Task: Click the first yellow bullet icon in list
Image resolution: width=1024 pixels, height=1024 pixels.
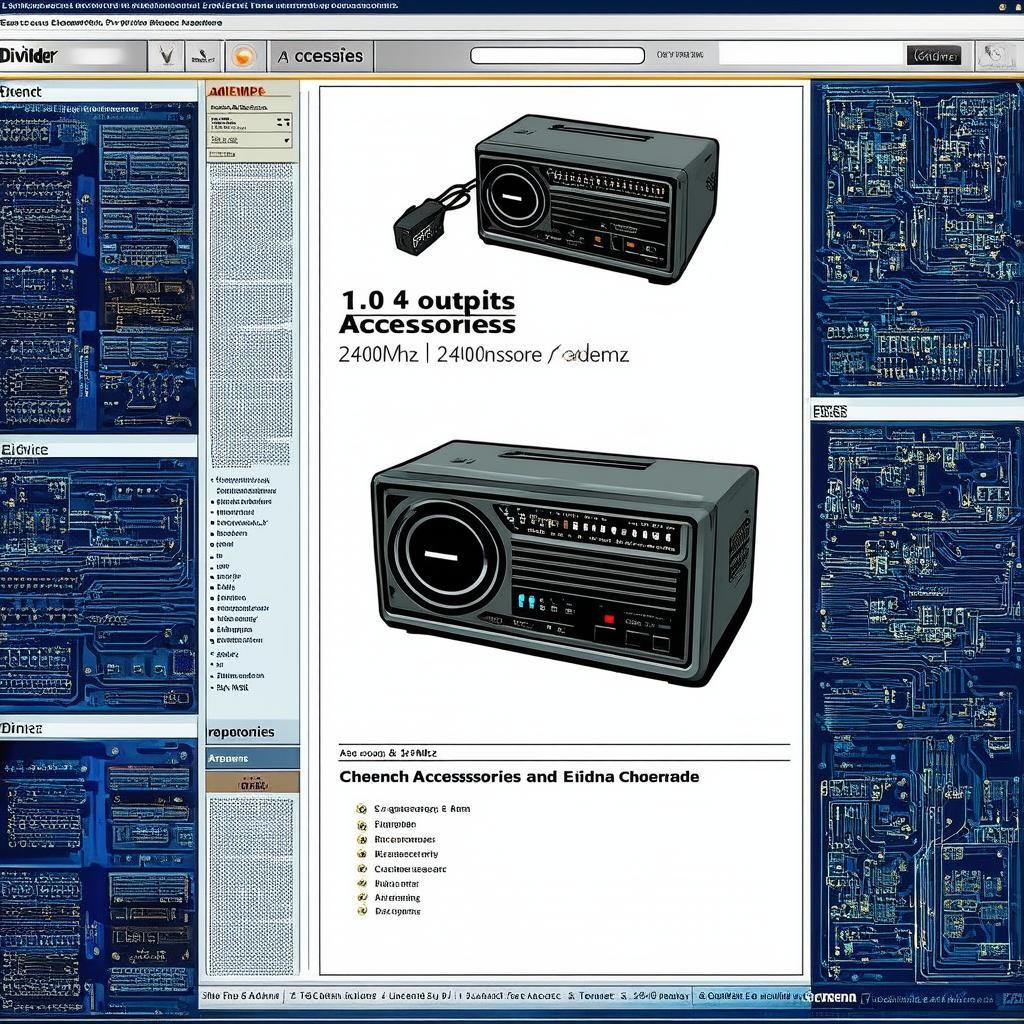Action: click(361, 808)
